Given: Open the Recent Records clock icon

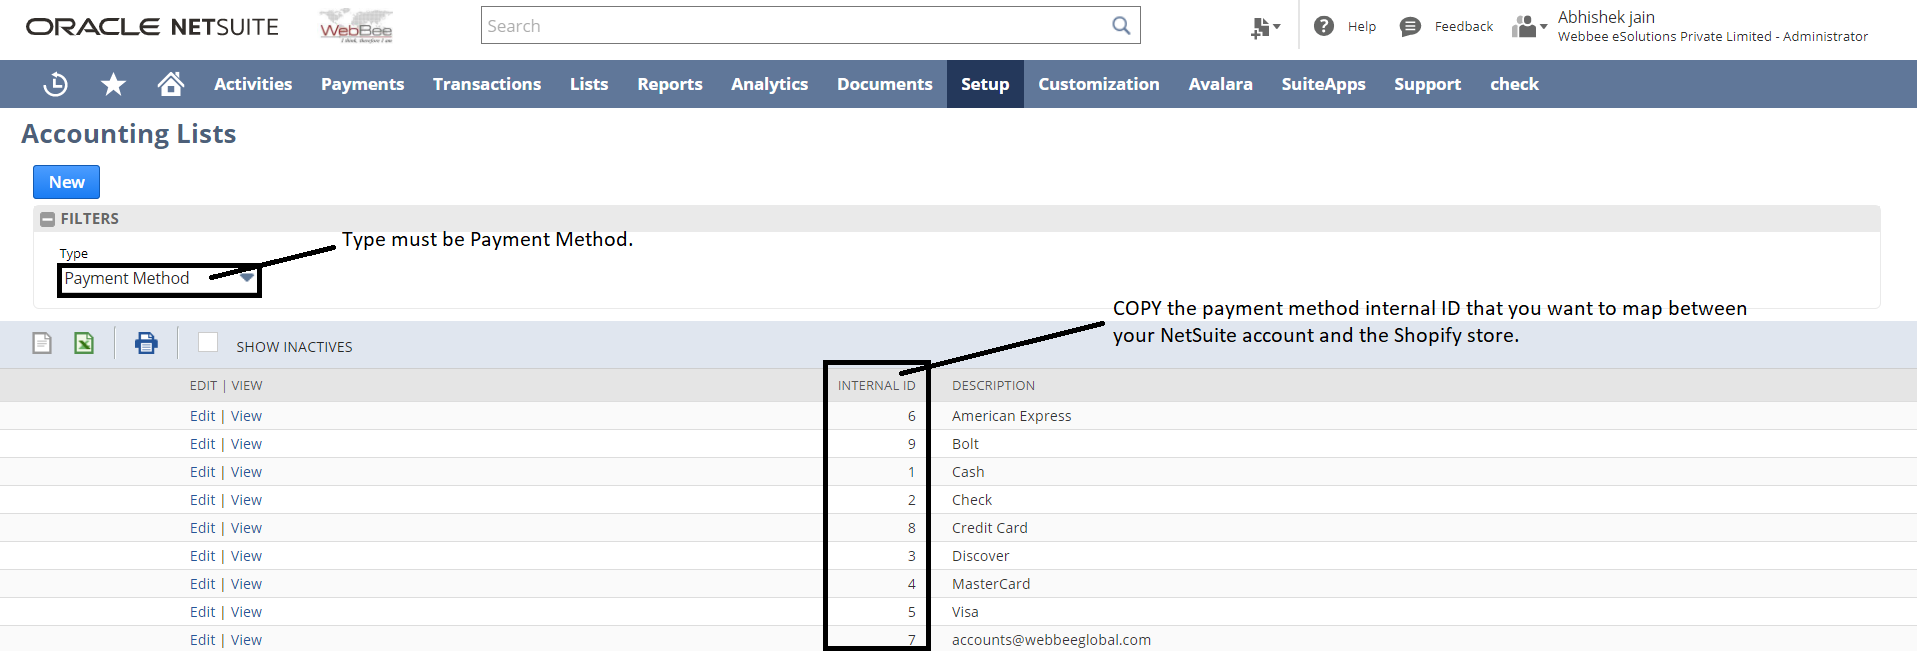Looking at the screenshot, I should coord(56,84).
